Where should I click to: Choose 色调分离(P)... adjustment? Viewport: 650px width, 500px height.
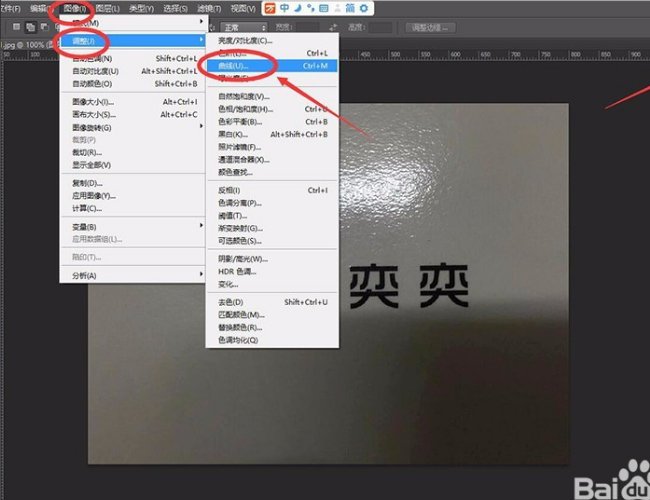[272, 203]
